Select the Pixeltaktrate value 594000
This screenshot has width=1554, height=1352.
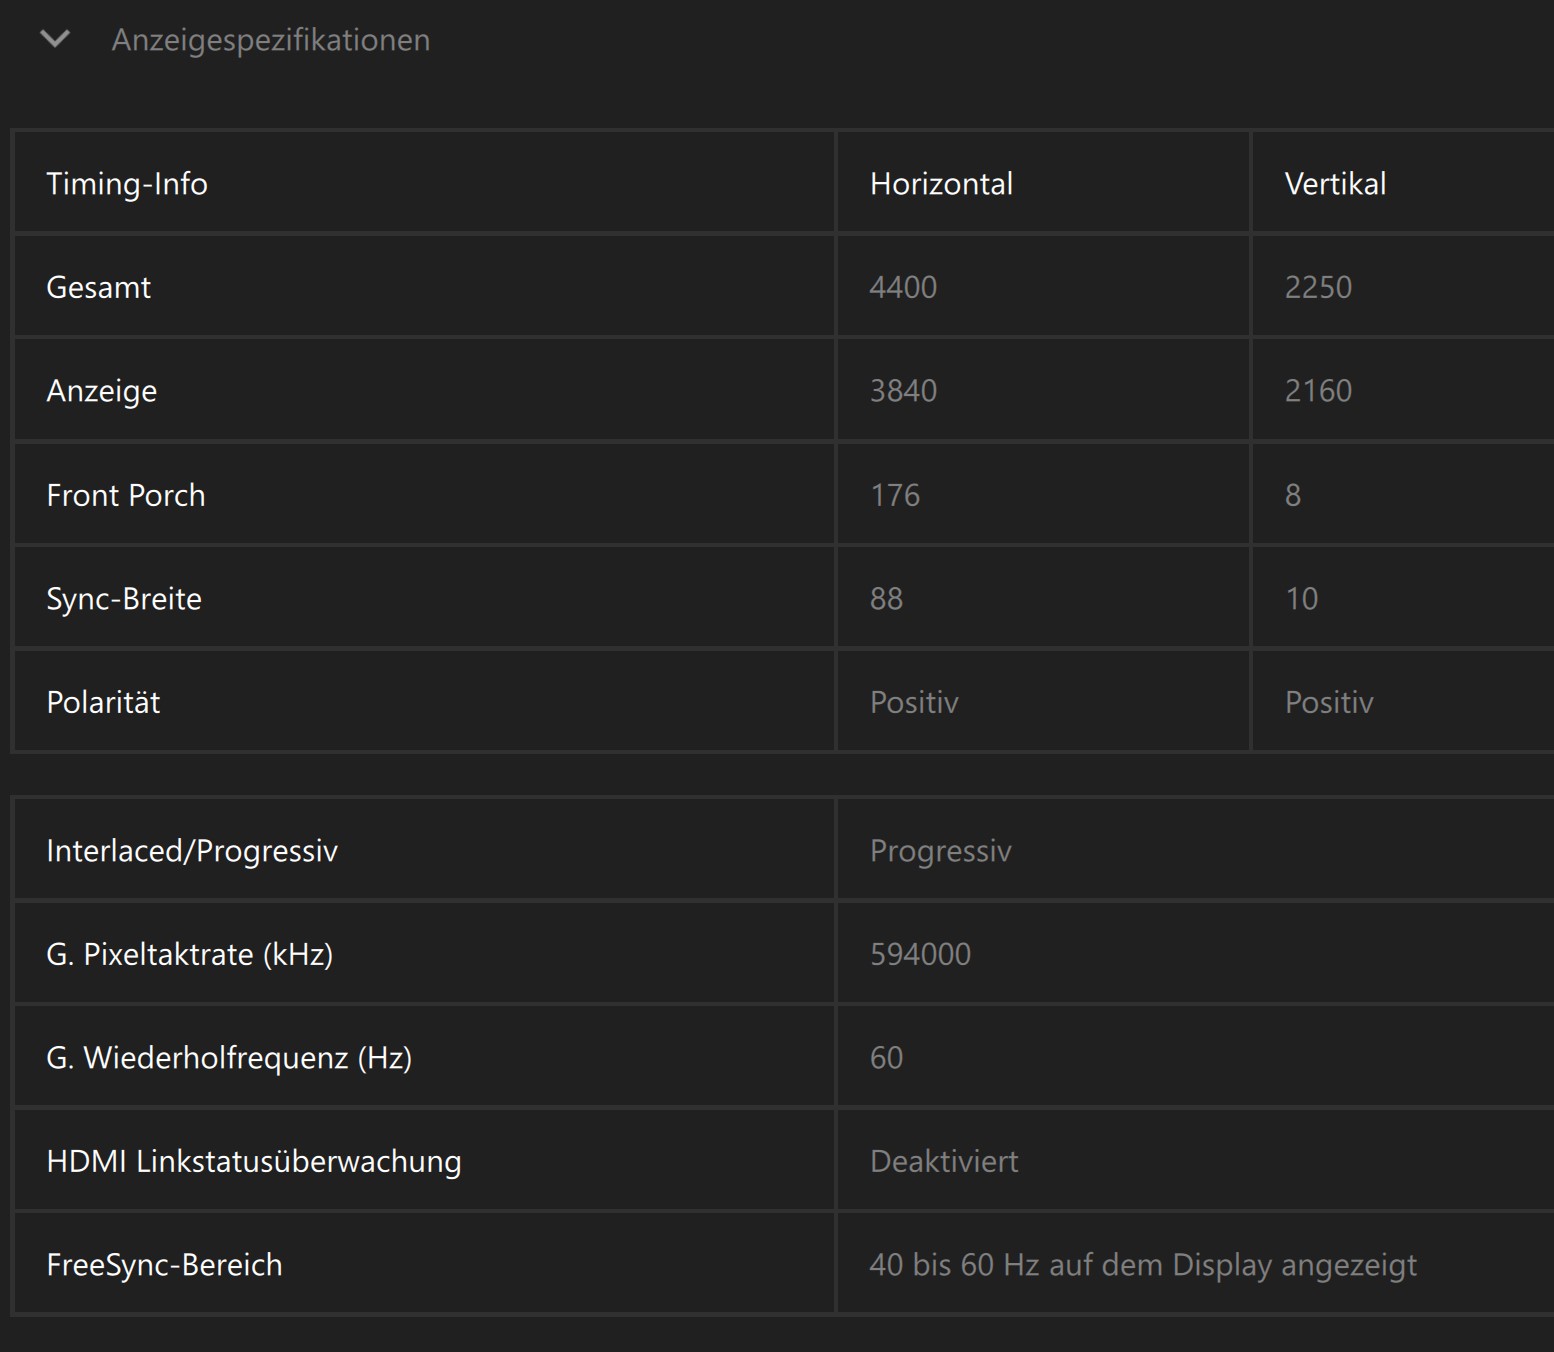coord(920,955)
